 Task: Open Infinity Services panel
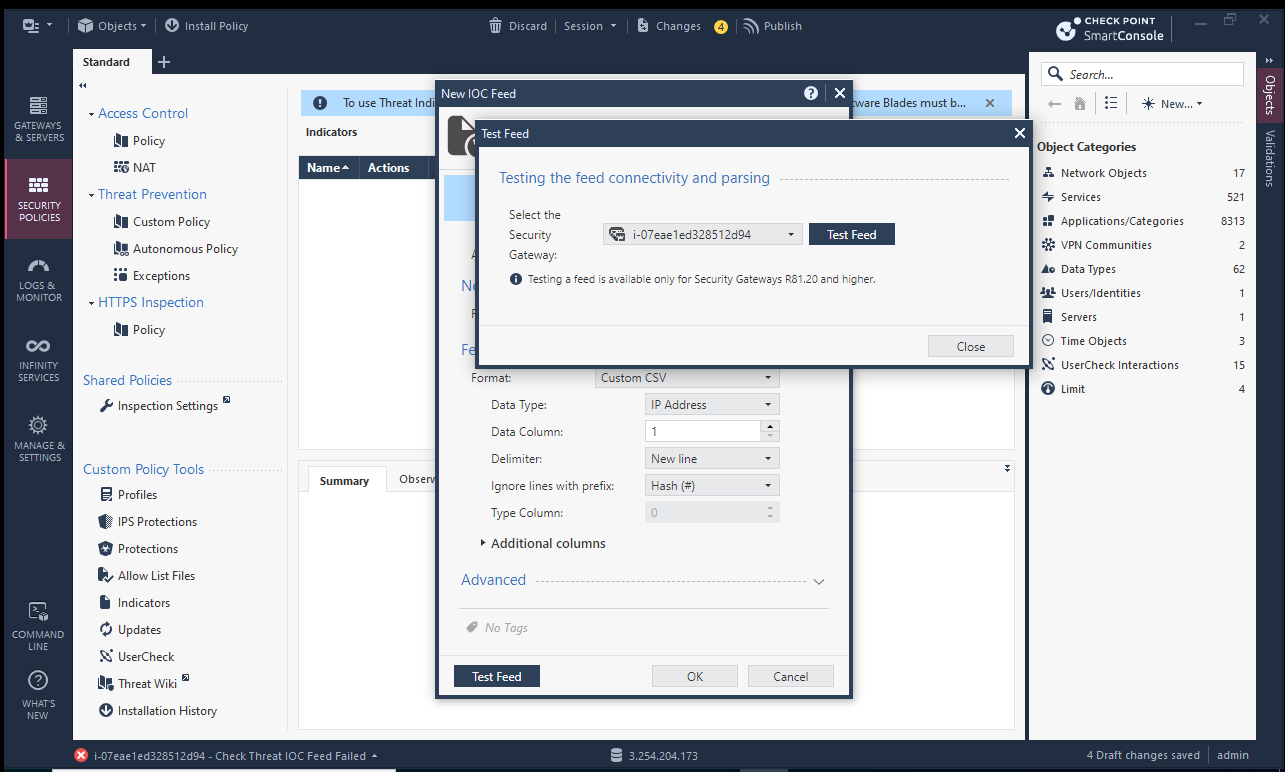tap(38, 358)
